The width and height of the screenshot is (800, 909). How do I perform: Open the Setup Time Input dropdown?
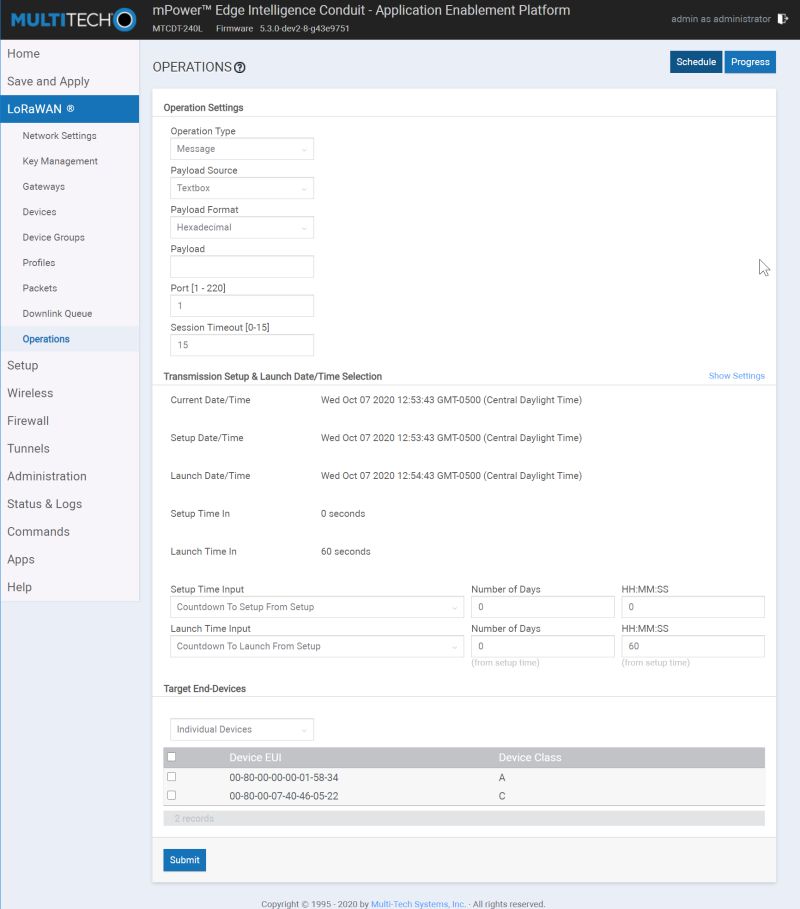(x=317, y=607)
